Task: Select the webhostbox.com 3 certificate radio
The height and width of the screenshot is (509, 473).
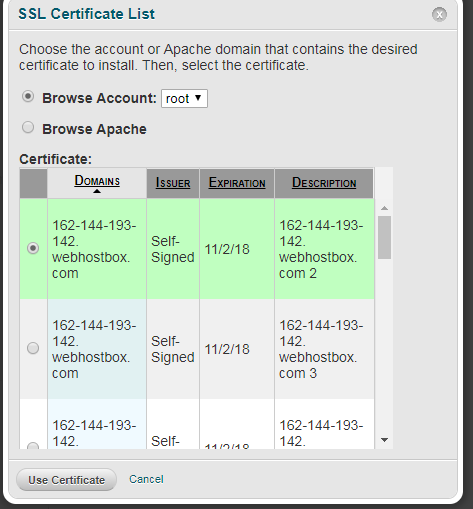Action: [33, 348]
